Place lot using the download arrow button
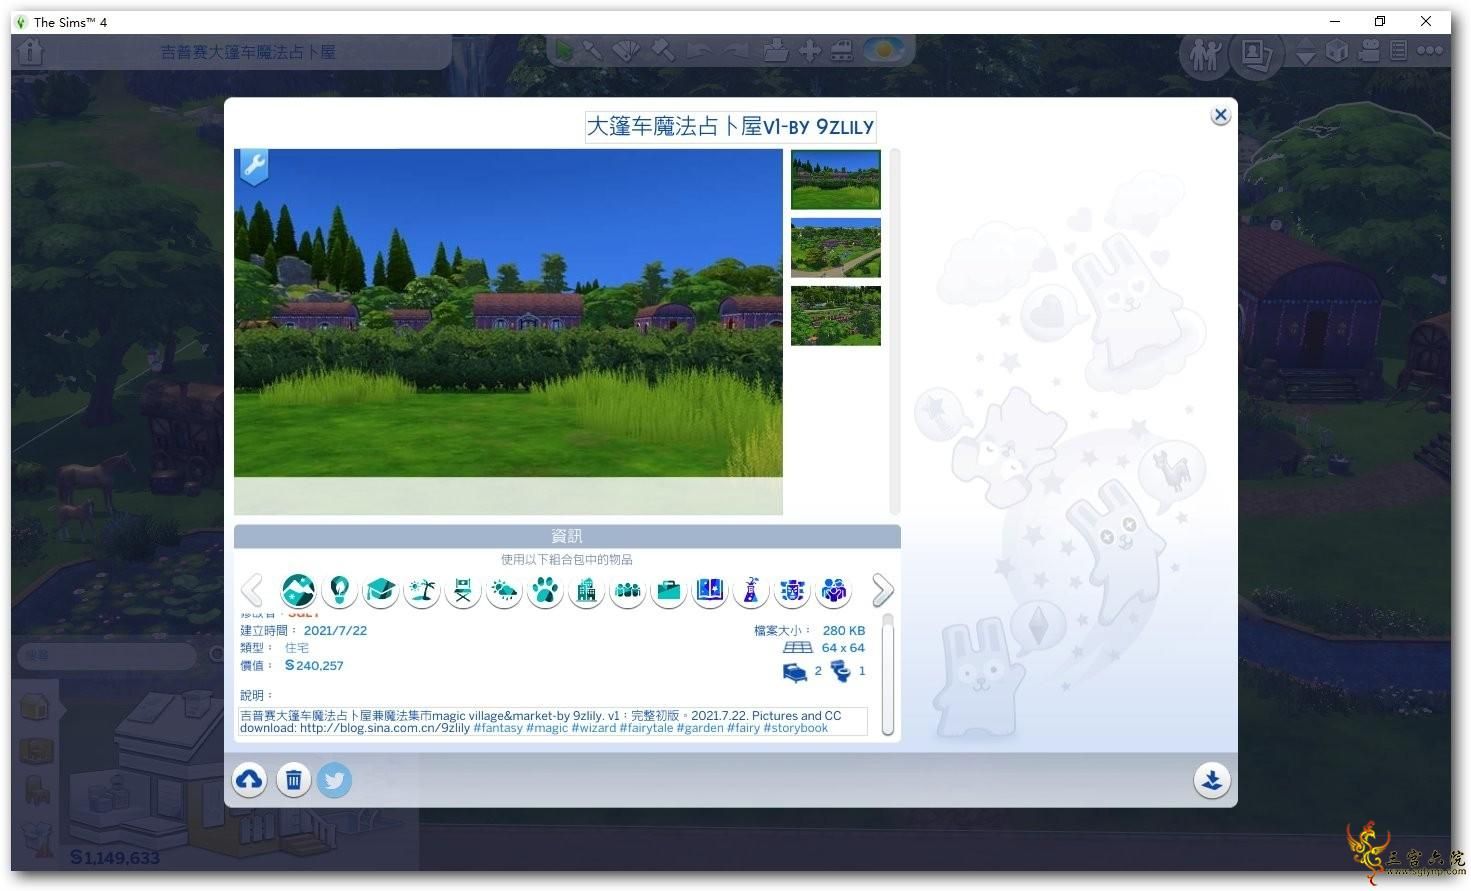The height and width of the screenshot is (891, 1471). click(1212, 780)
